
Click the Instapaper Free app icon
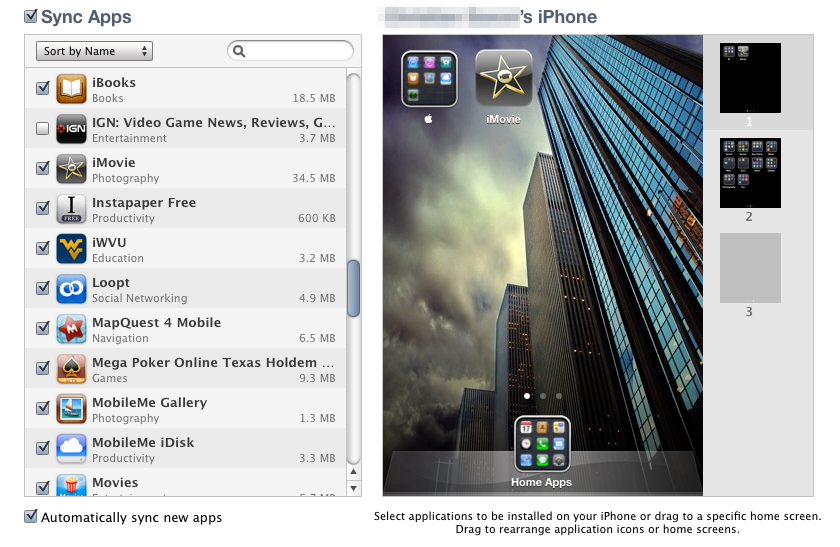pyautogui.click(x=71, y=209)
